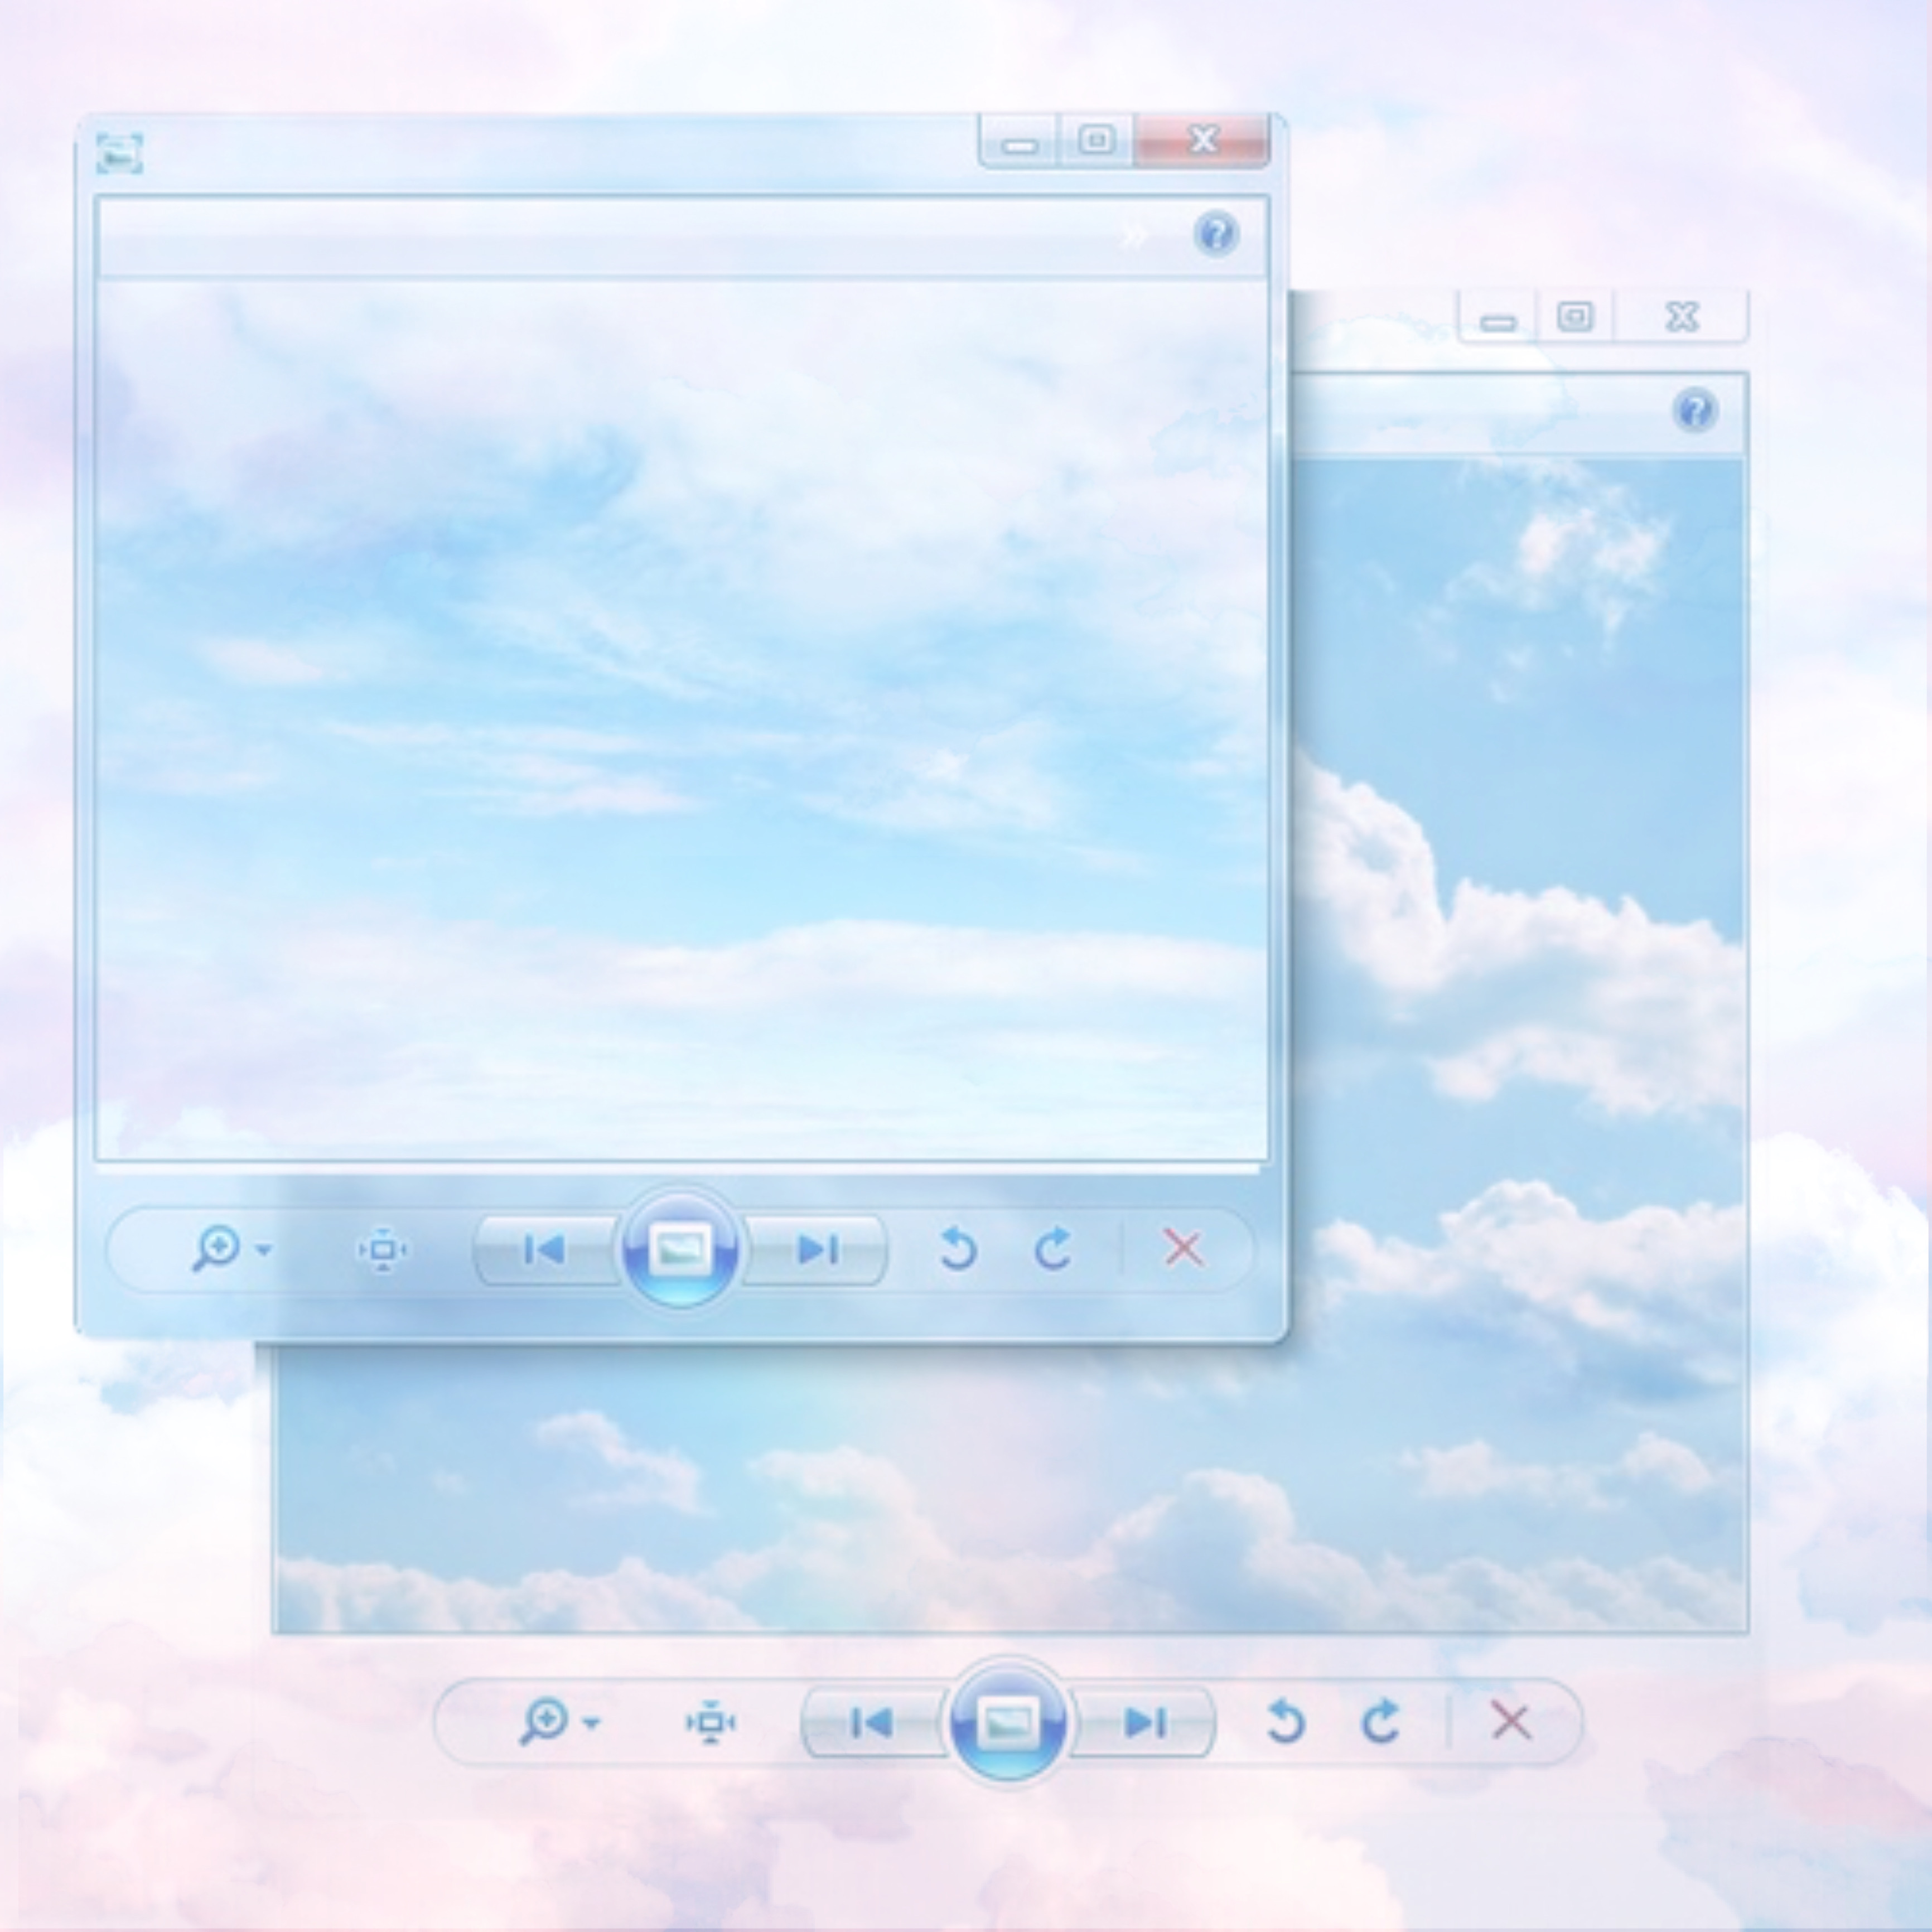Expand zoom dropdown arrow in back window

tap(592, 1722)
